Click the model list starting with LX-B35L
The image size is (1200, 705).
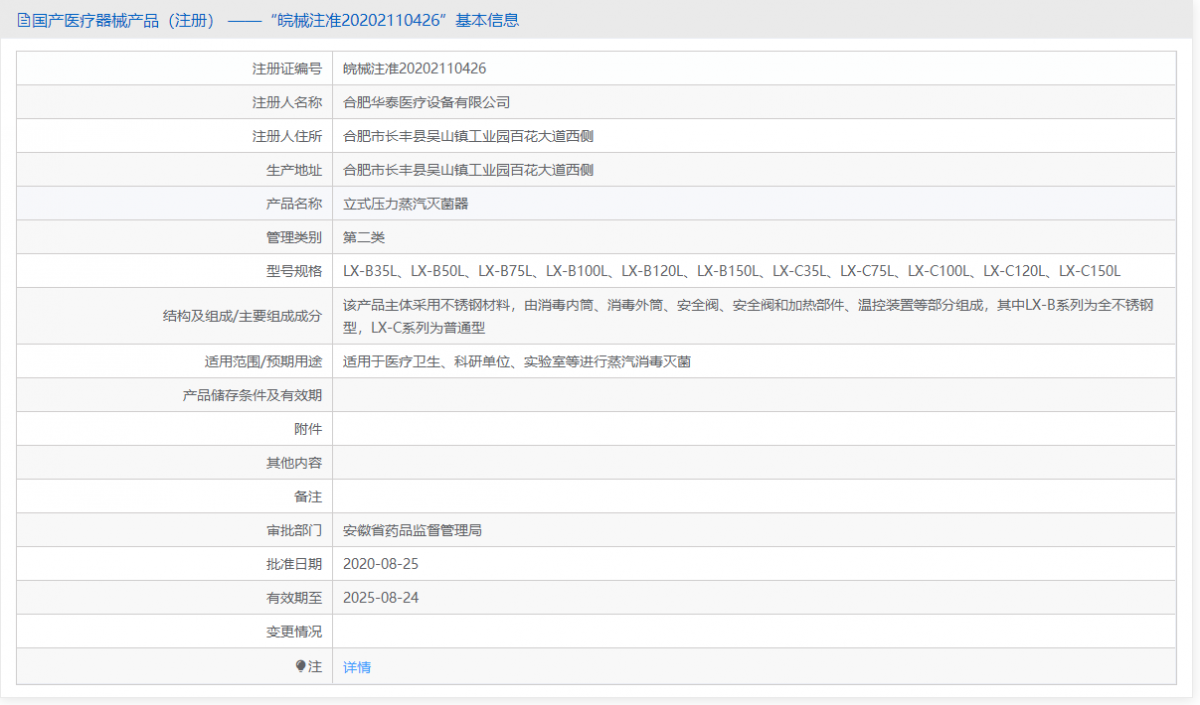click(732, 271)
